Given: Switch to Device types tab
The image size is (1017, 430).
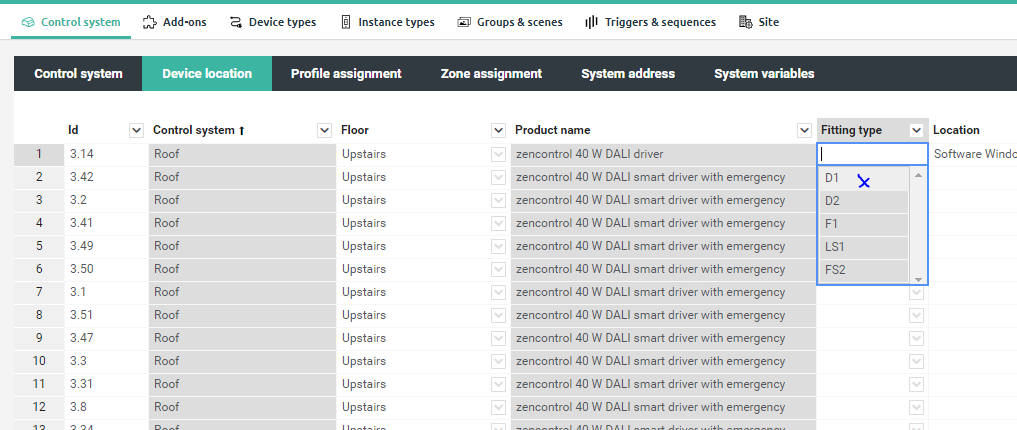Looking at the screenshot, I should tap(272, 22).
